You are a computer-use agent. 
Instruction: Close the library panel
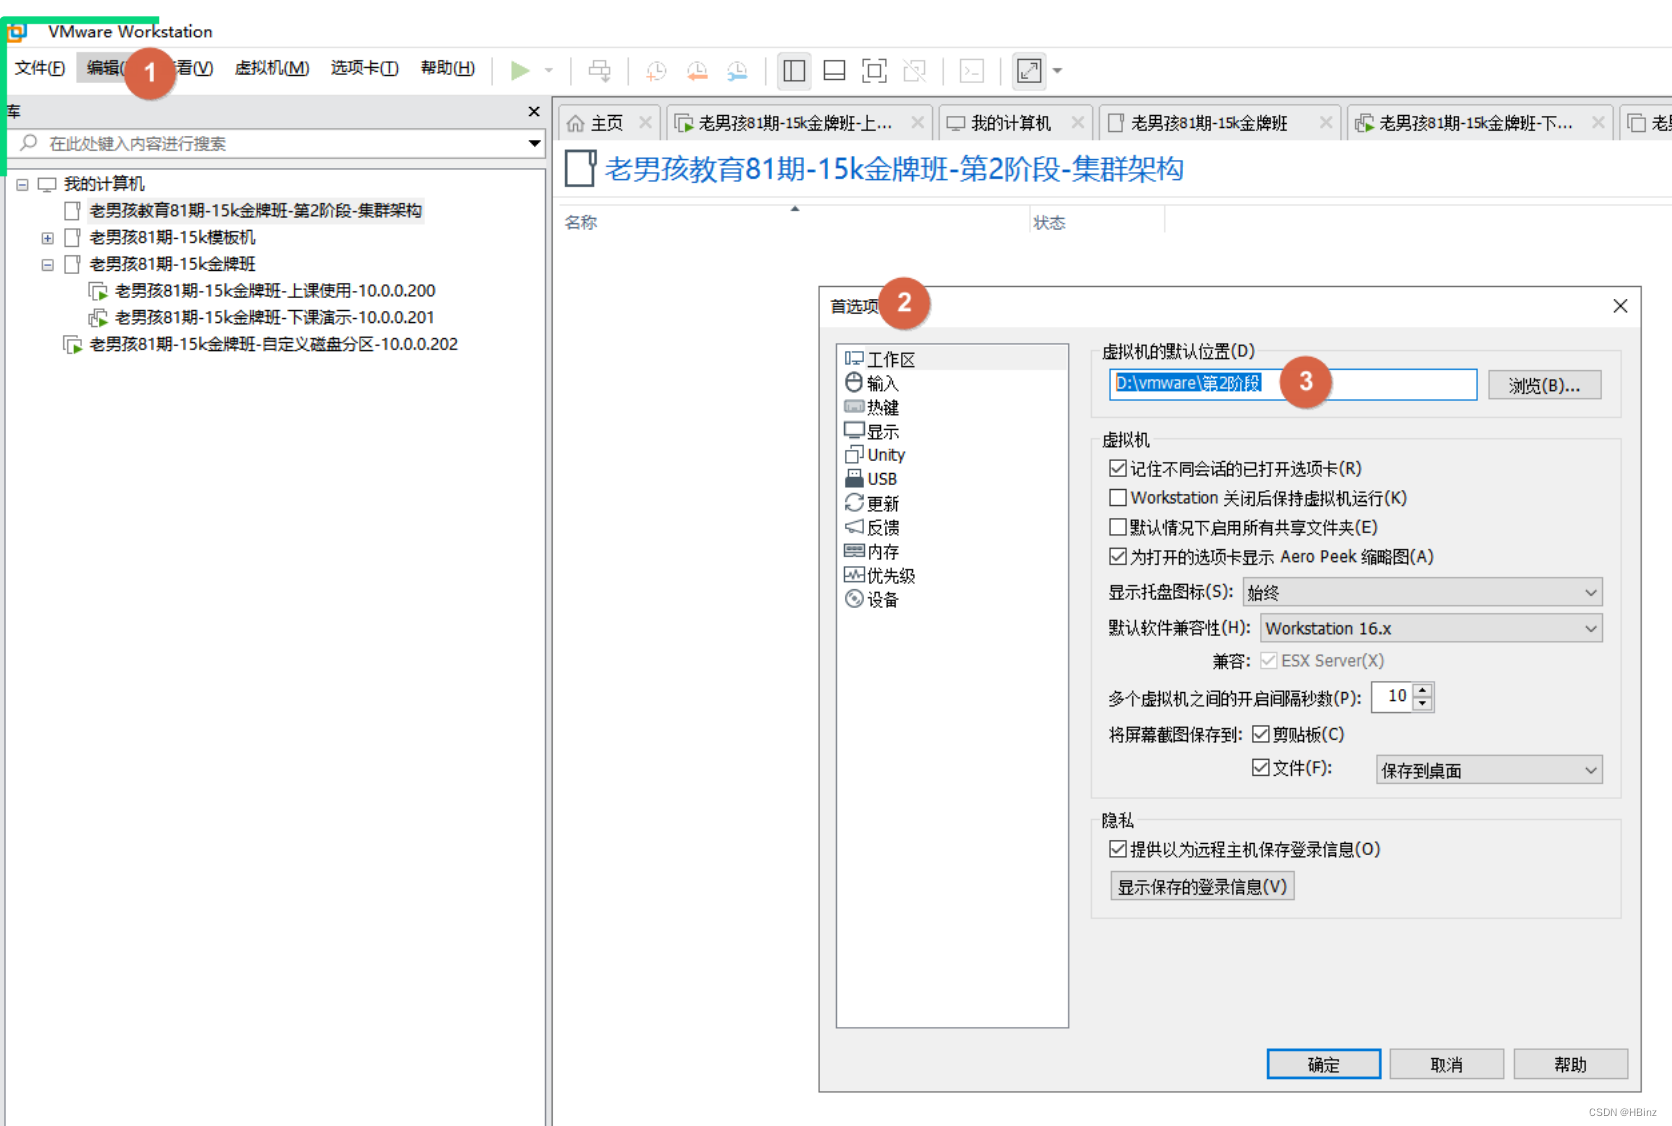coord(534,111)
